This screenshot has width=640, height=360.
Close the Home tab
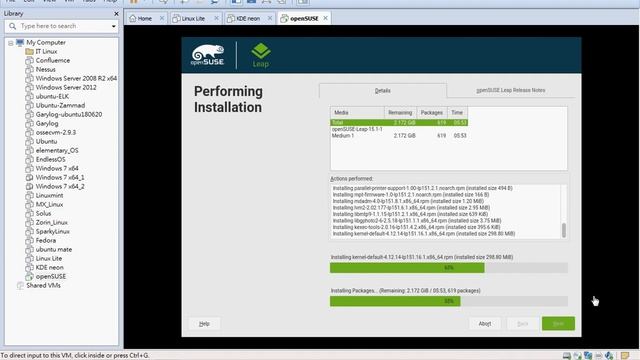(162, 18)
